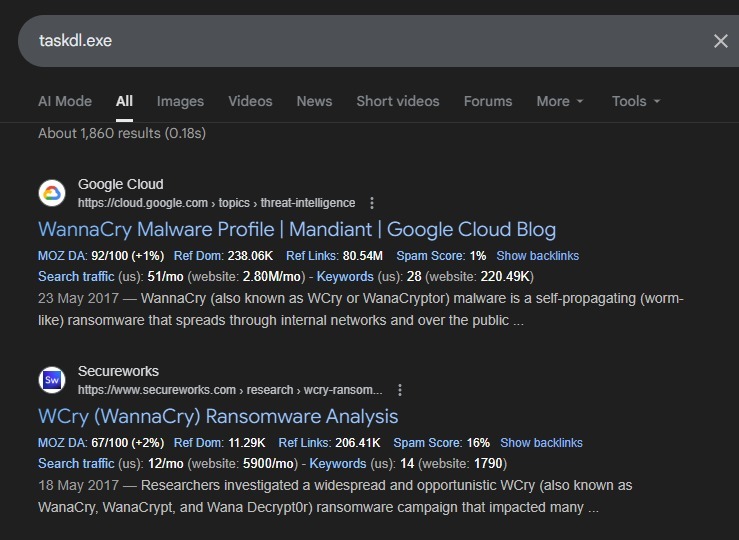Open three-dot options for Google Cloud result
The image size is (739, 540).
(372, 203)
